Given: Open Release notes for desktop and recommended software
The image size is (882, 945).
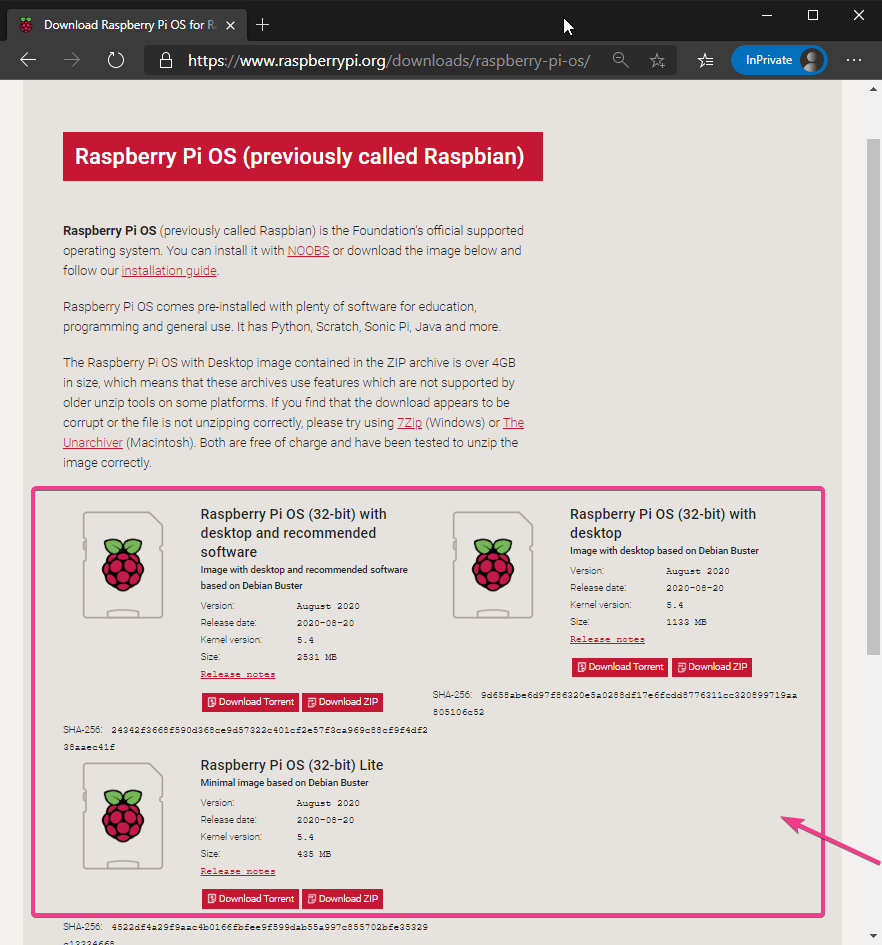Looking at the screenshot, I should (x=238, y=674).
